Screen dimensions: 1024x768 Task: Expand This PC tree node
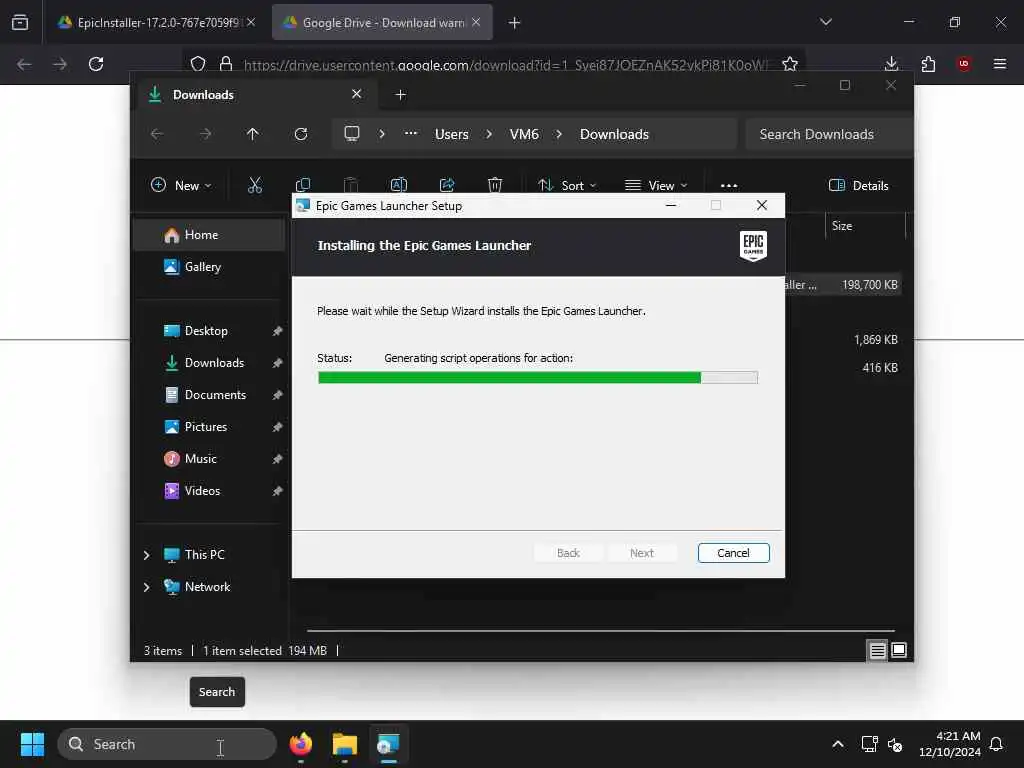point(146,554)
